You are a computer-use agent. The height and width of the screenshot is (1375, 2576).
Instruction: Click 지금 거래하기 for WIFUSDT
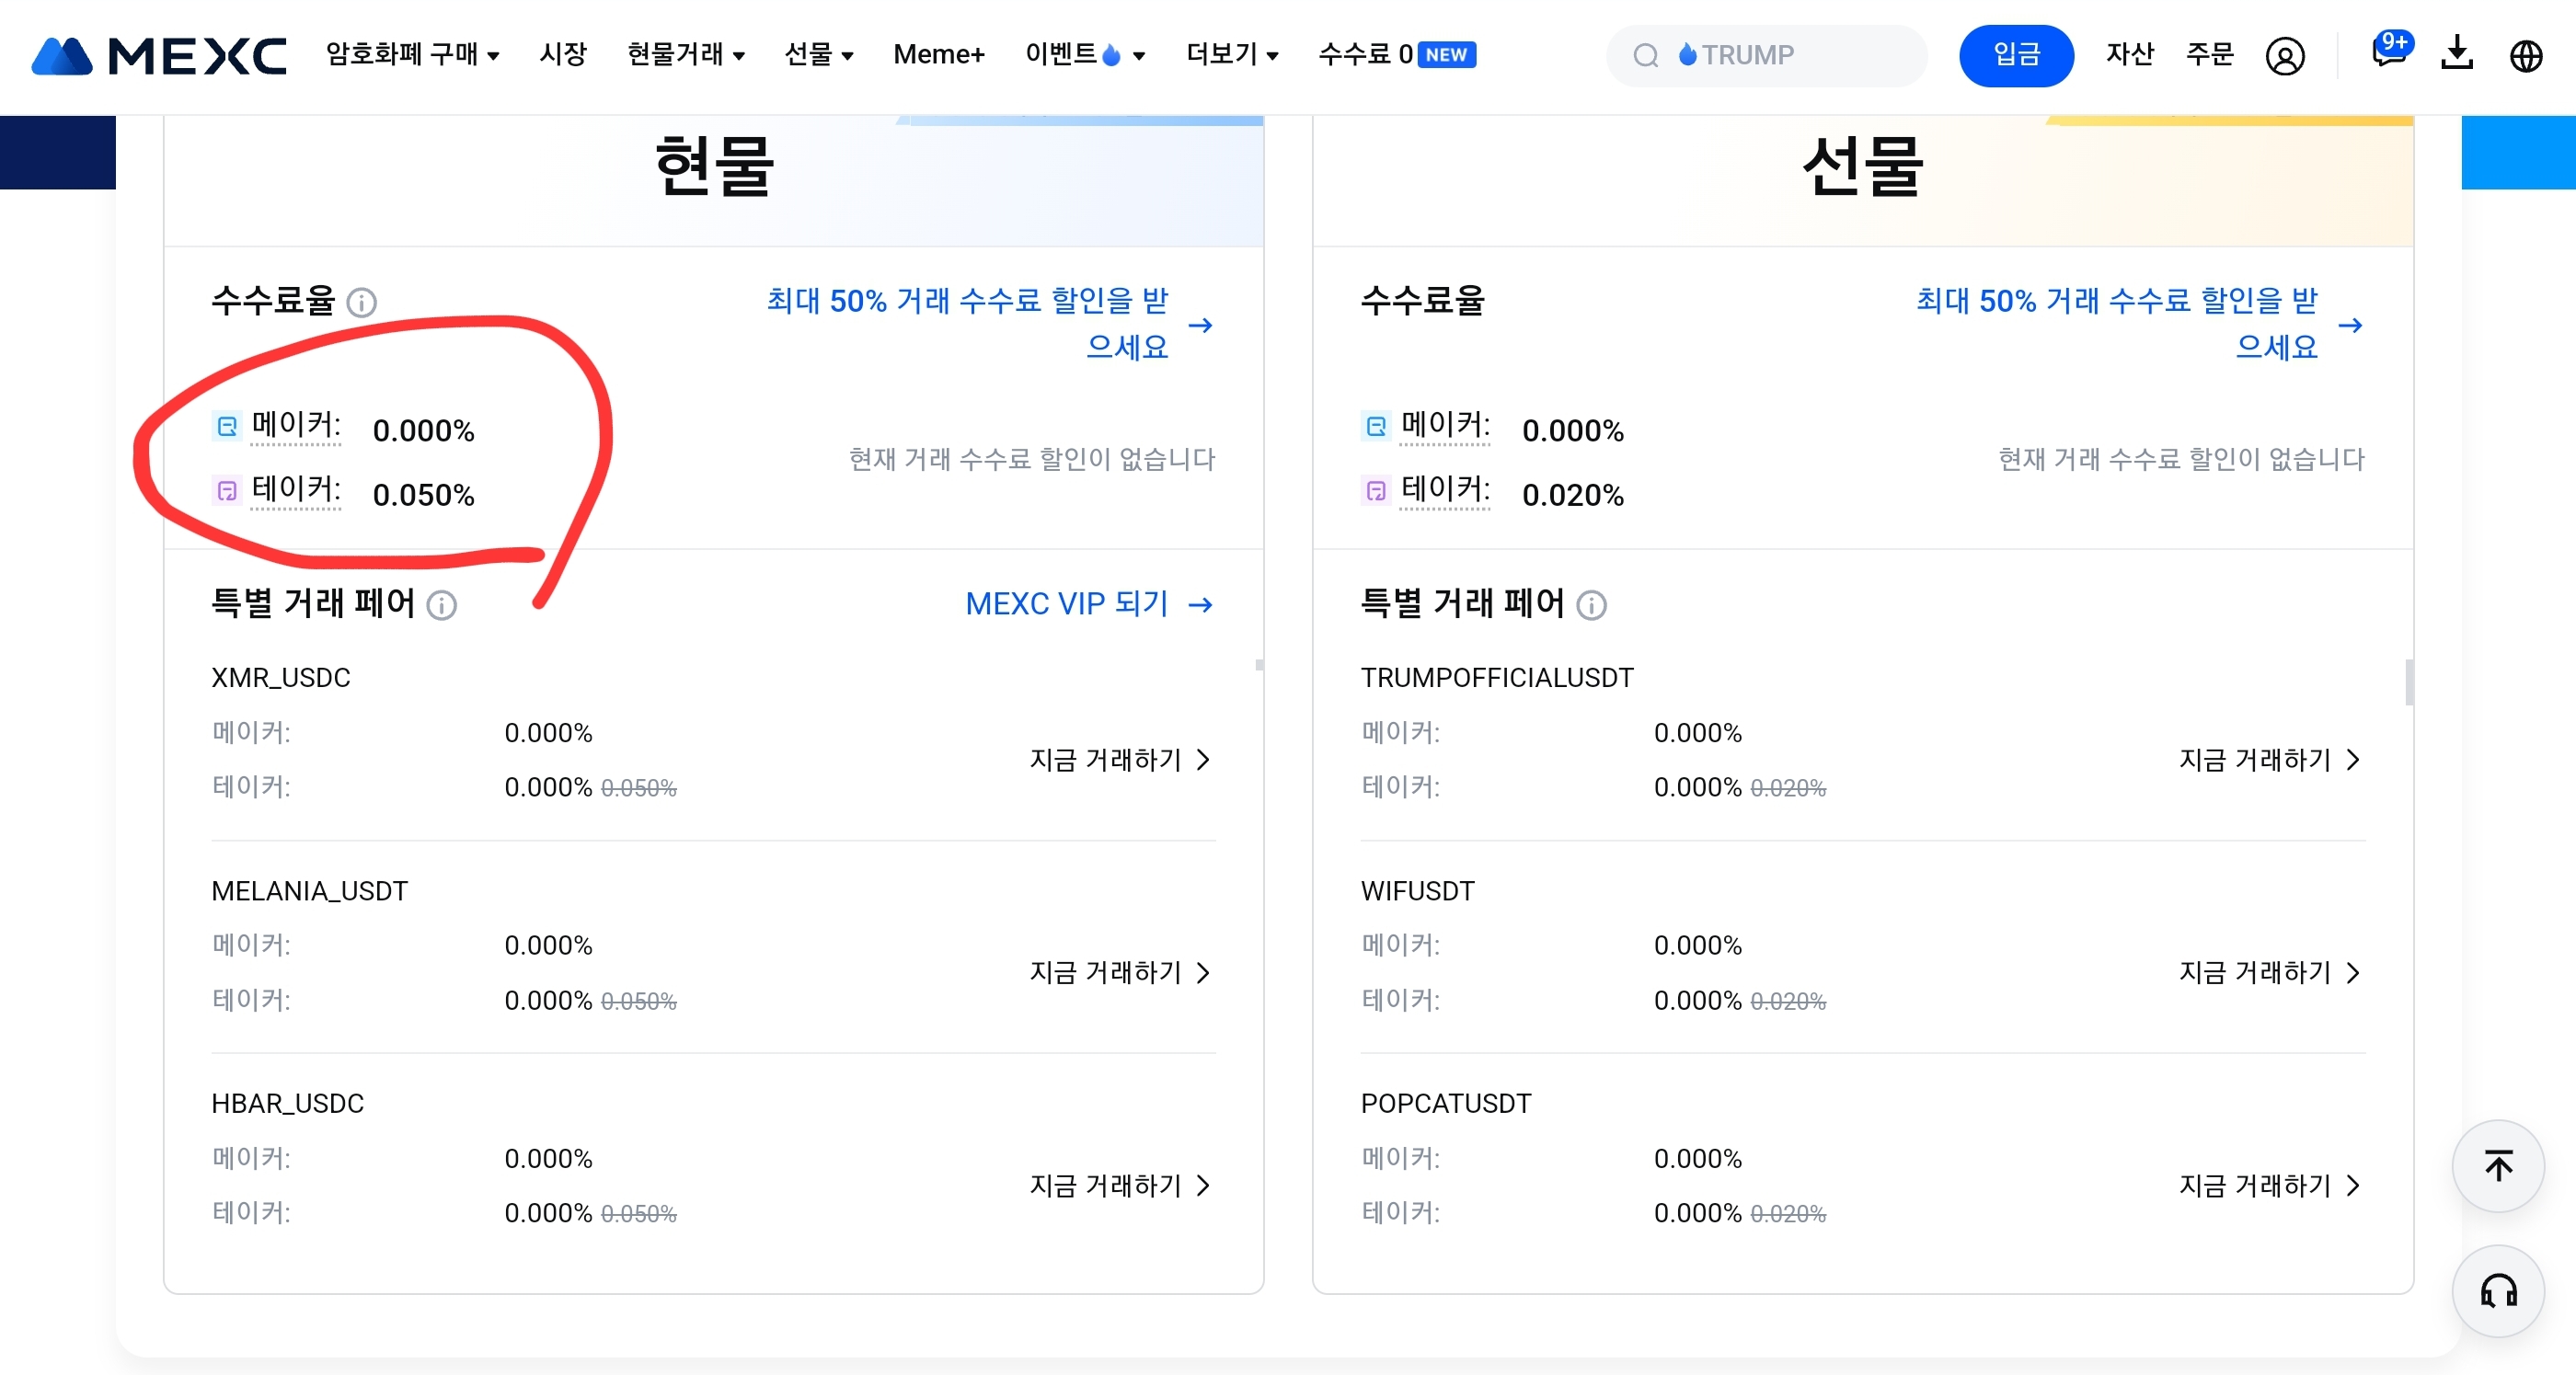(2268, 973)
